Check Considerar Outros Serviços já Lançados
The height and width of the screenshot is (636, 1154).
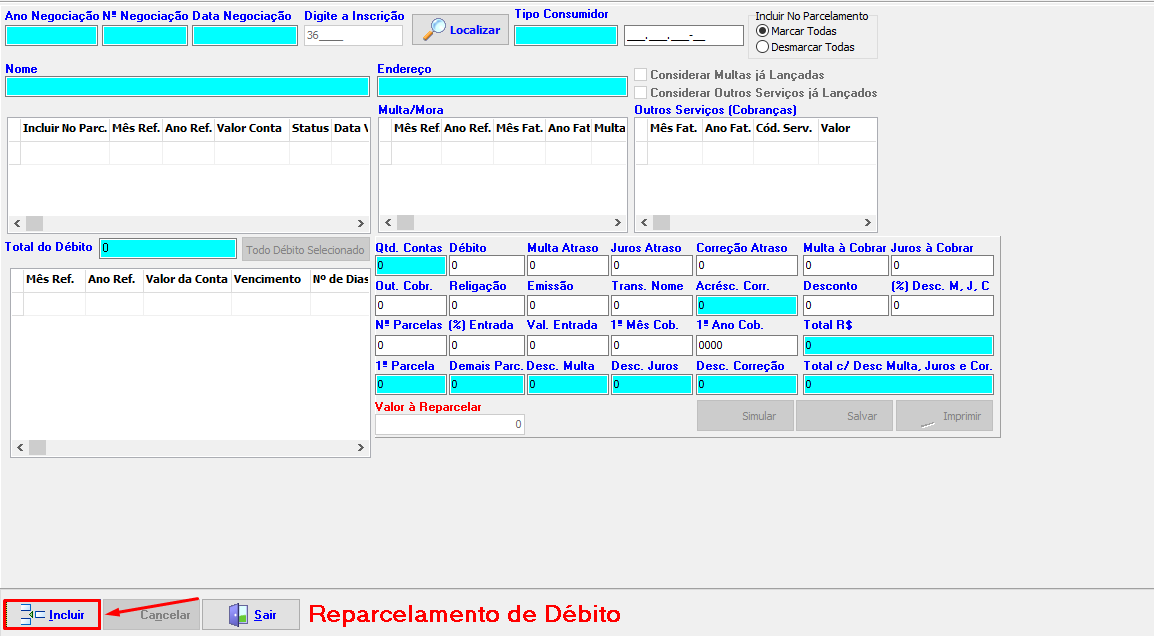[641, 93]
